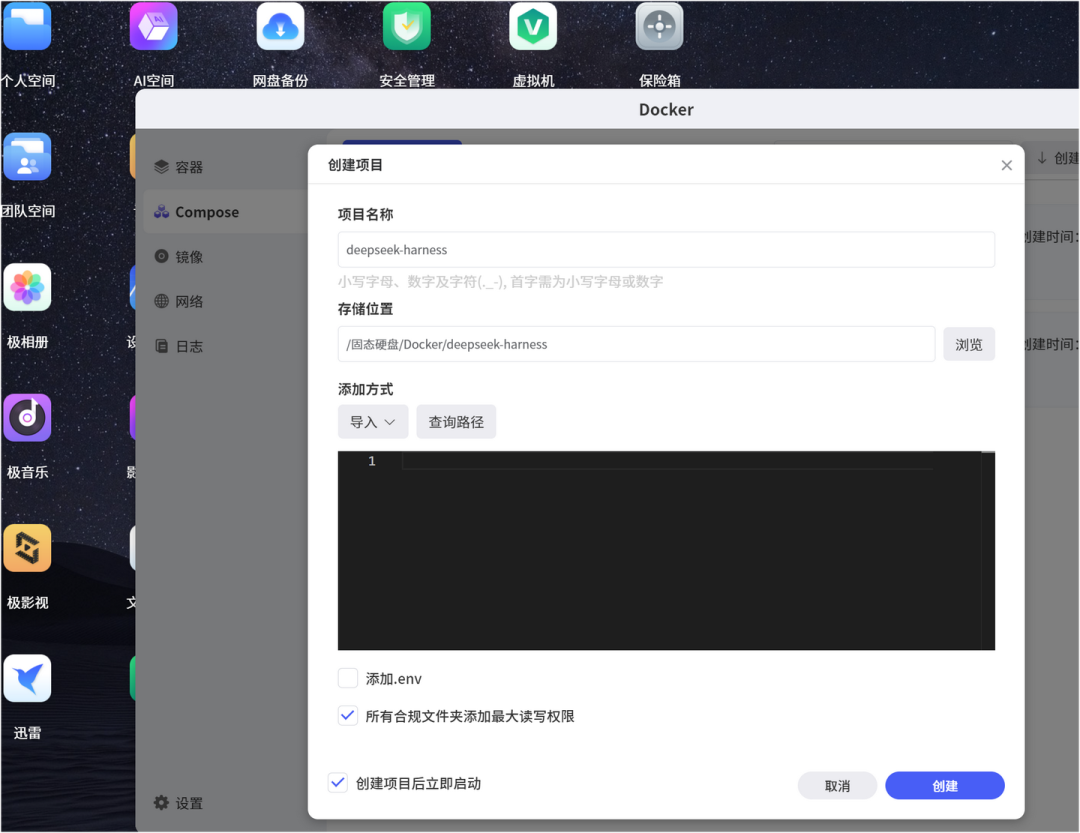Open the 保险箱 safe icon

pyautogui.click(x=660, y=28)
